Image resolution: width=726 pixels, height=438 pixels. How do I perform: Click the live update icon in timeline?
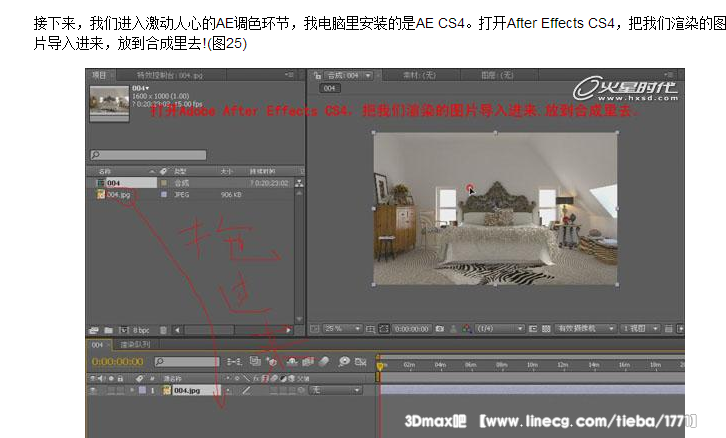pyautogui.click(x=255, y=361)
